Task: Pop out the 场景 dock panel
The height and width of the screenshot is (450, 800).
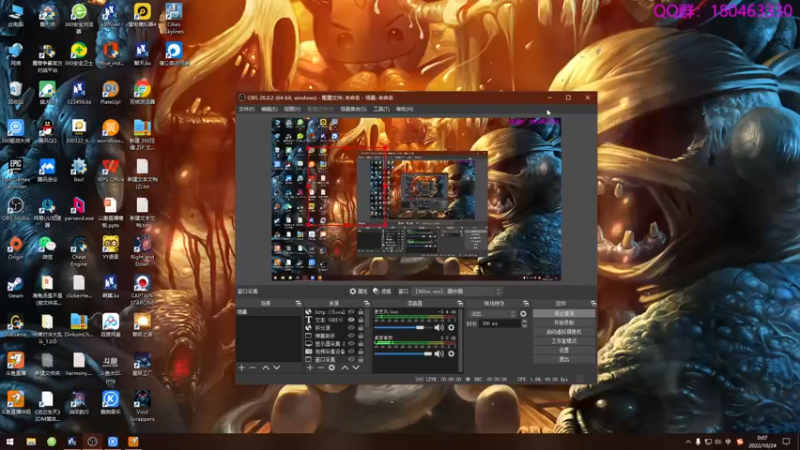Action: pos(298,304)
